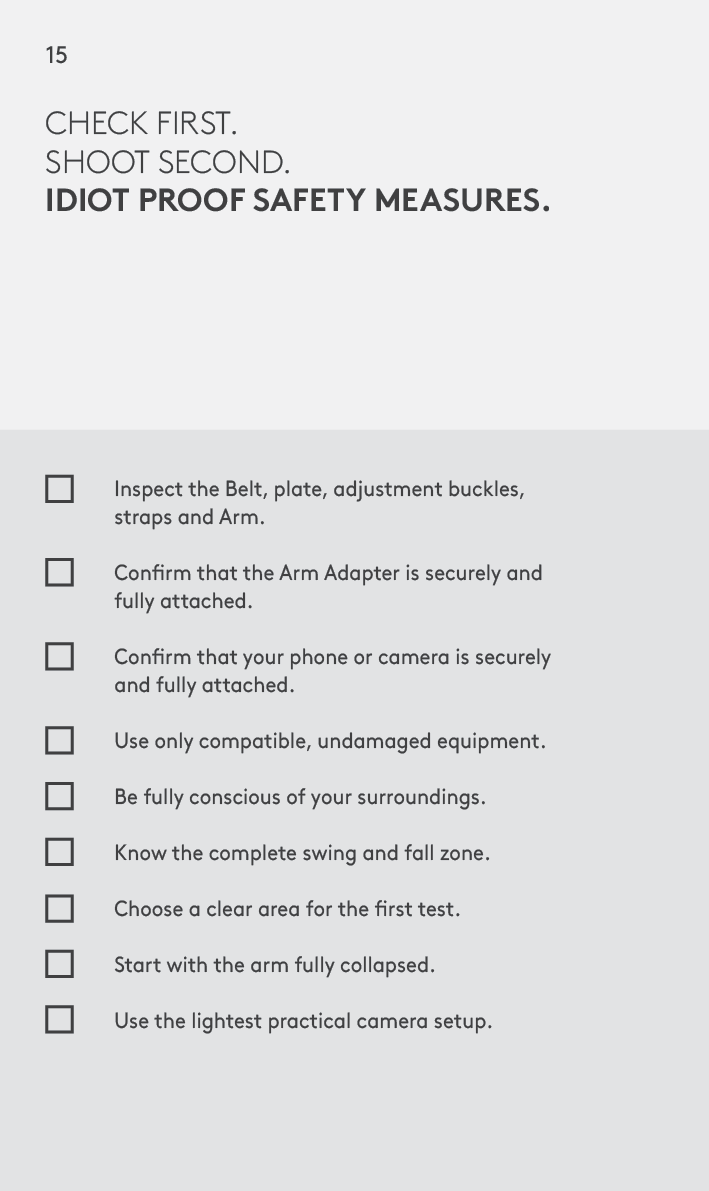
Task: Click the IDIOT PROOF SAFETY MEASURES heading
Action: coord(297,201)
